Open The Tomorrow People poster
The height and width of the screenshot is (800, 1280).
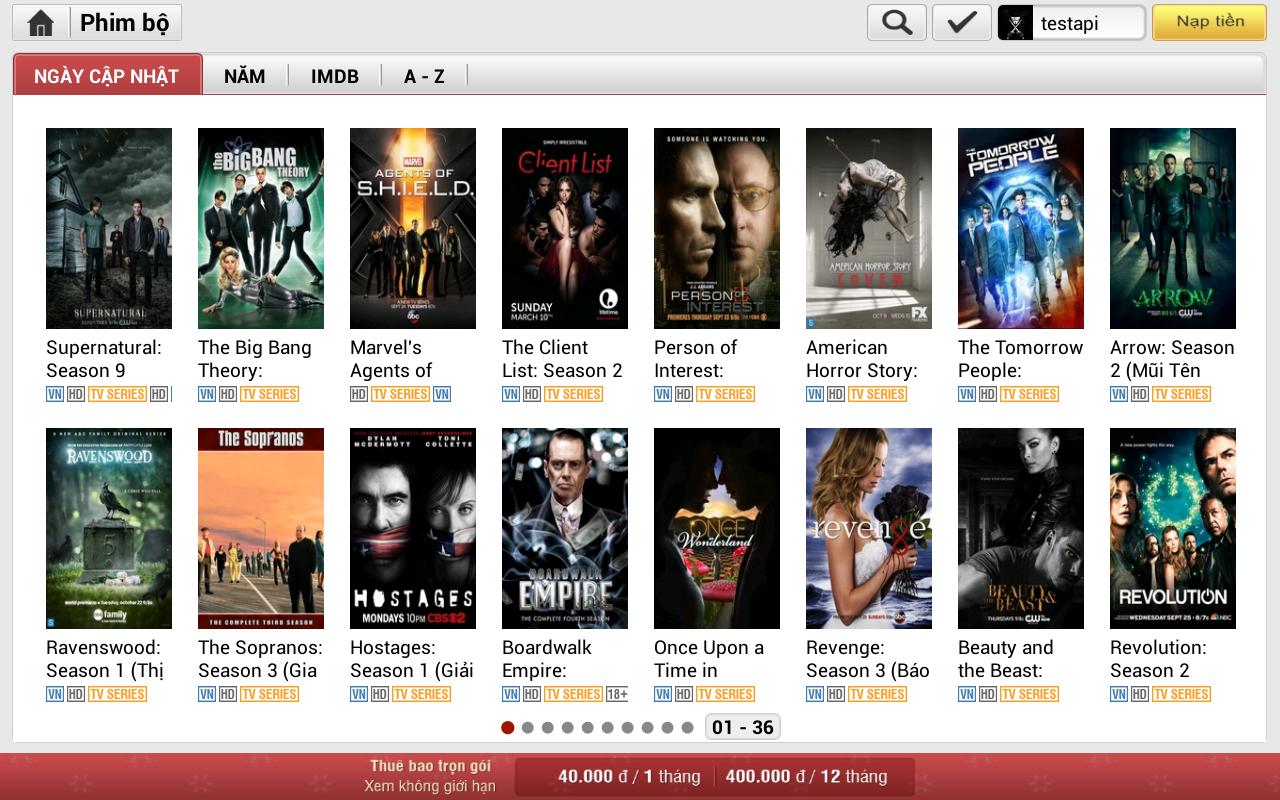click(1021, 228)
